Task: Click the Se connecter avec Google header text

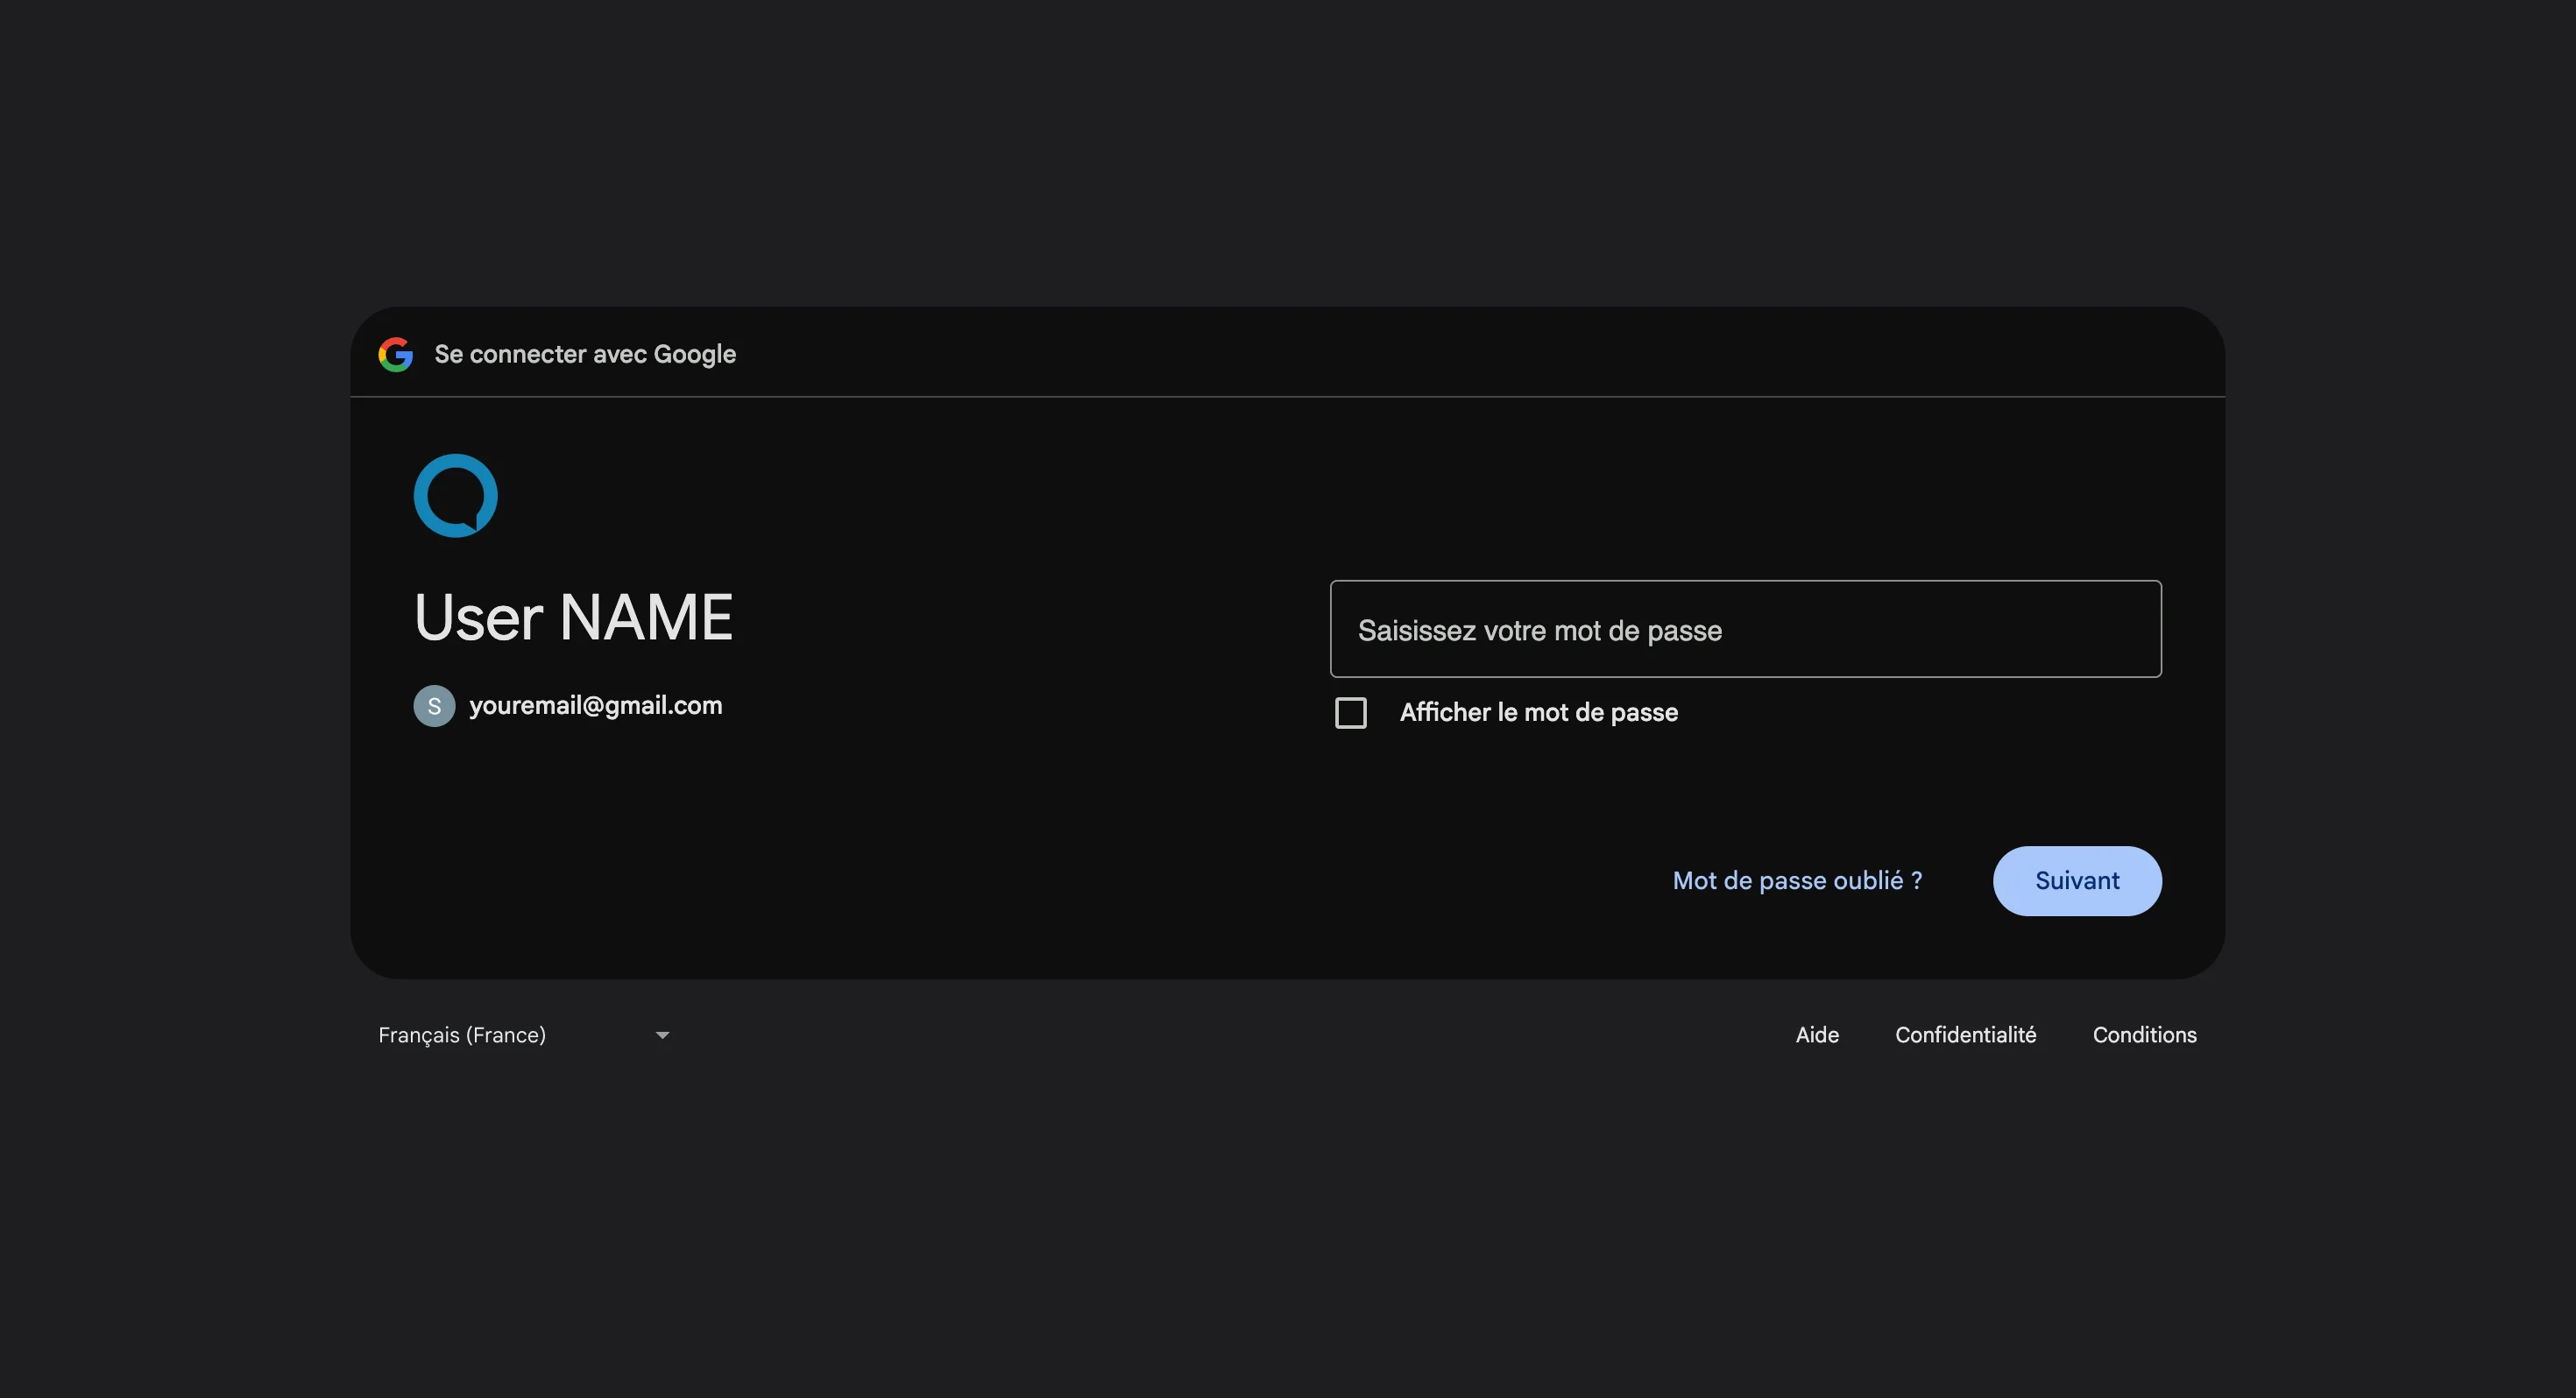Action: pos(585,354)
